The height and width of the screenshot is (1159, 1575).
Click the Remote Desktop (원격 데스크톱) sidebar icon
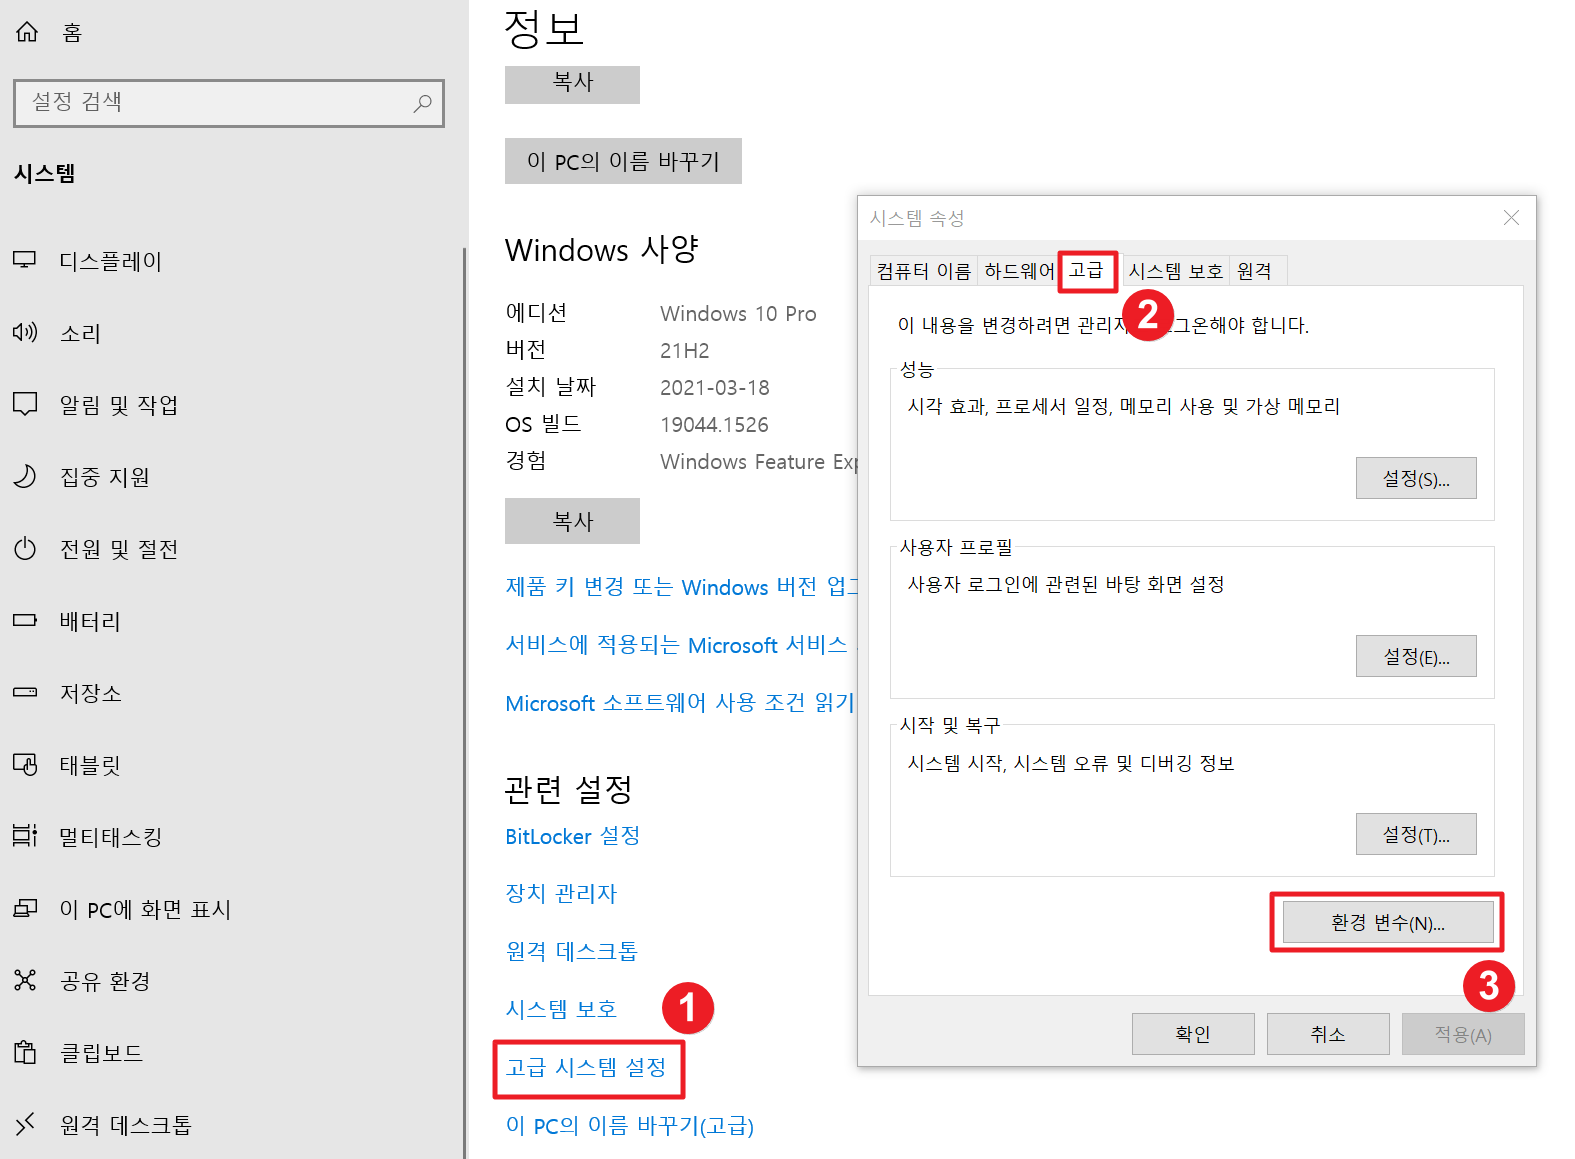tap(25, 1124)
